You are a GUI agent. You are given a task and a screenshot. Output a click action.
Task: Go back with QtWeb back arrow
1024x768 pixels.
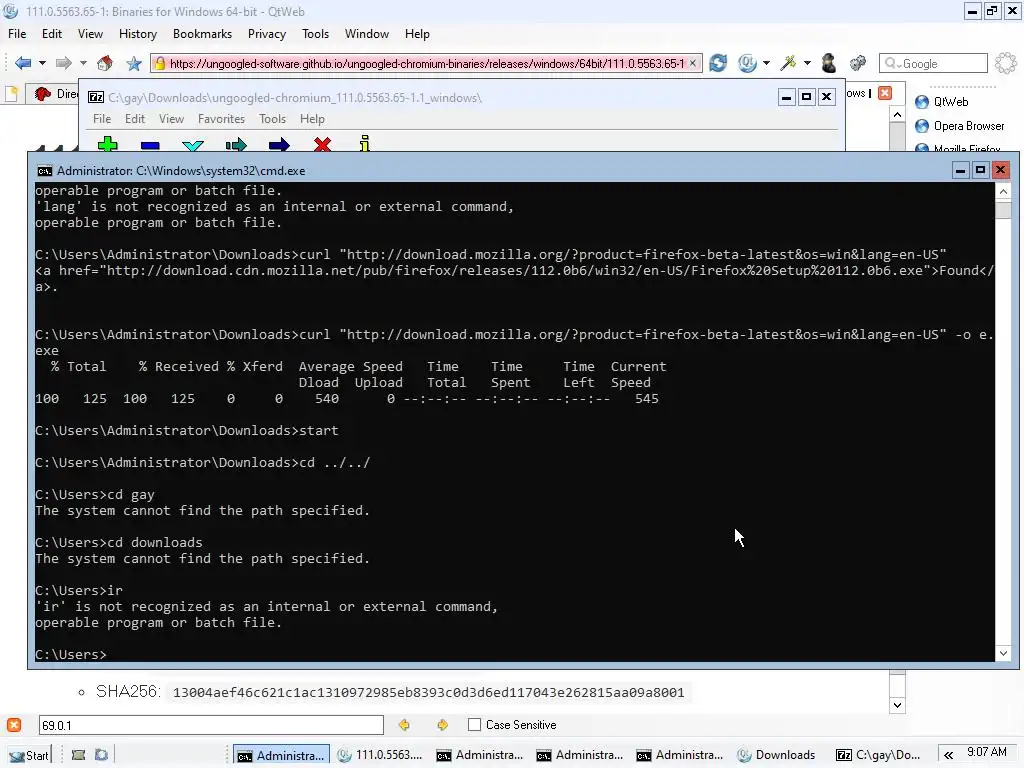[23, 63]
